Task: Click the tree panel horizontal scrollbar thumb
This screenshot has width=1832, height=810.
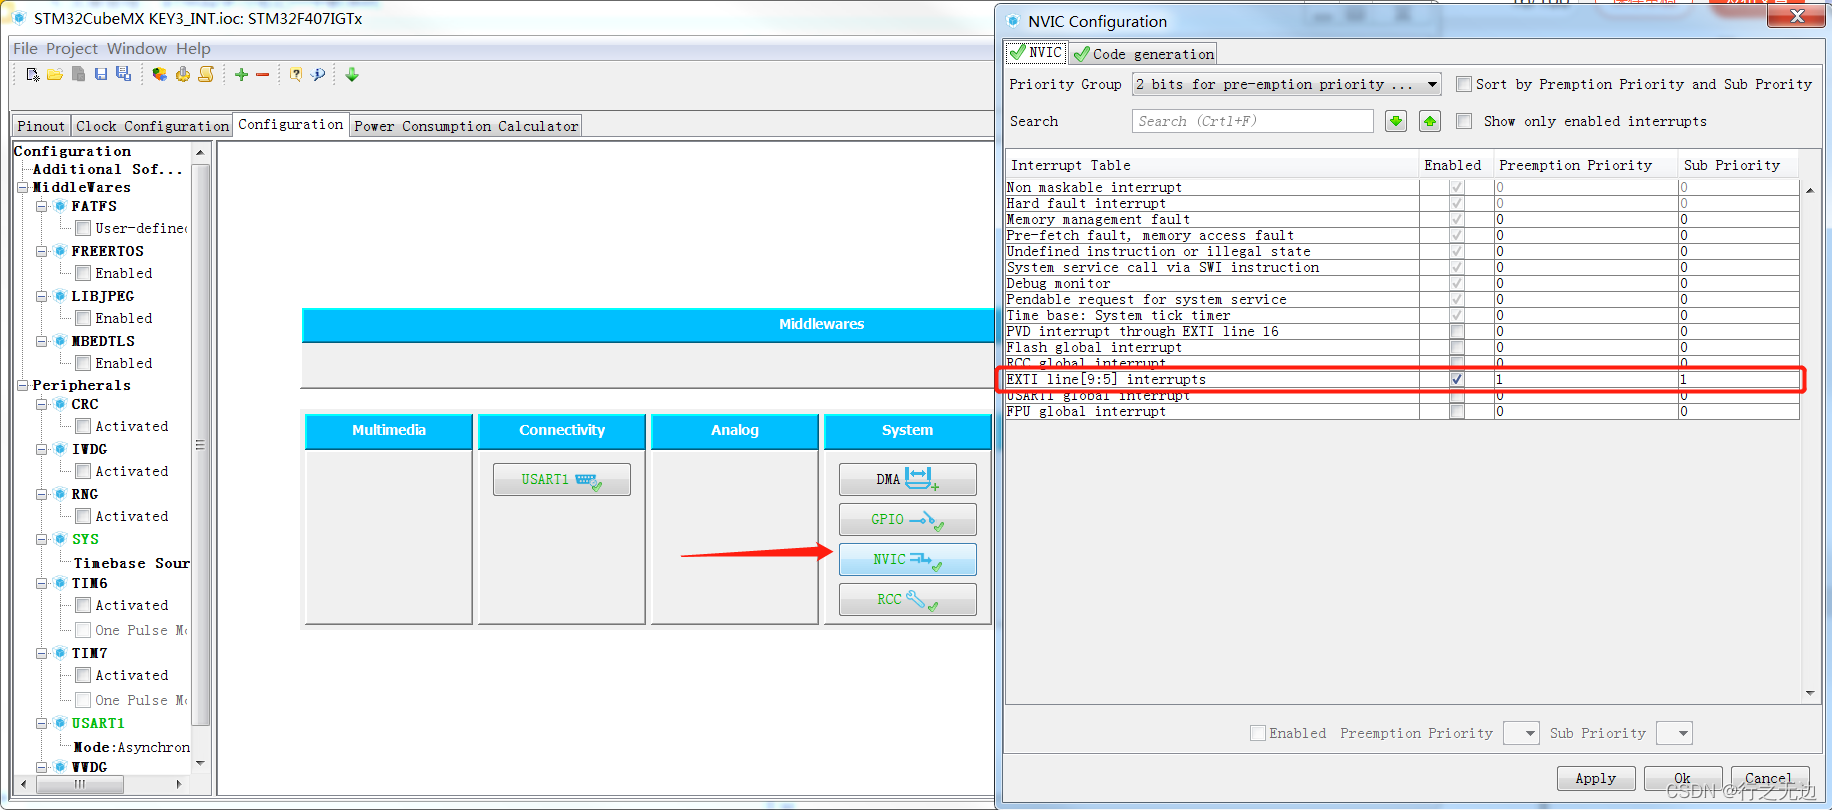Action: coord(80,785)
